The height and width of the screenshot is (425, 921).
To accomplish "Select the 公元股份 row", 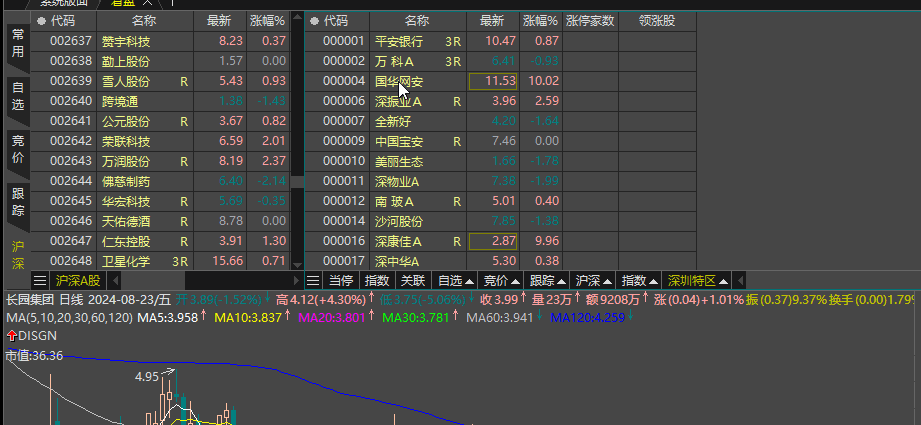I will [160, 121].
